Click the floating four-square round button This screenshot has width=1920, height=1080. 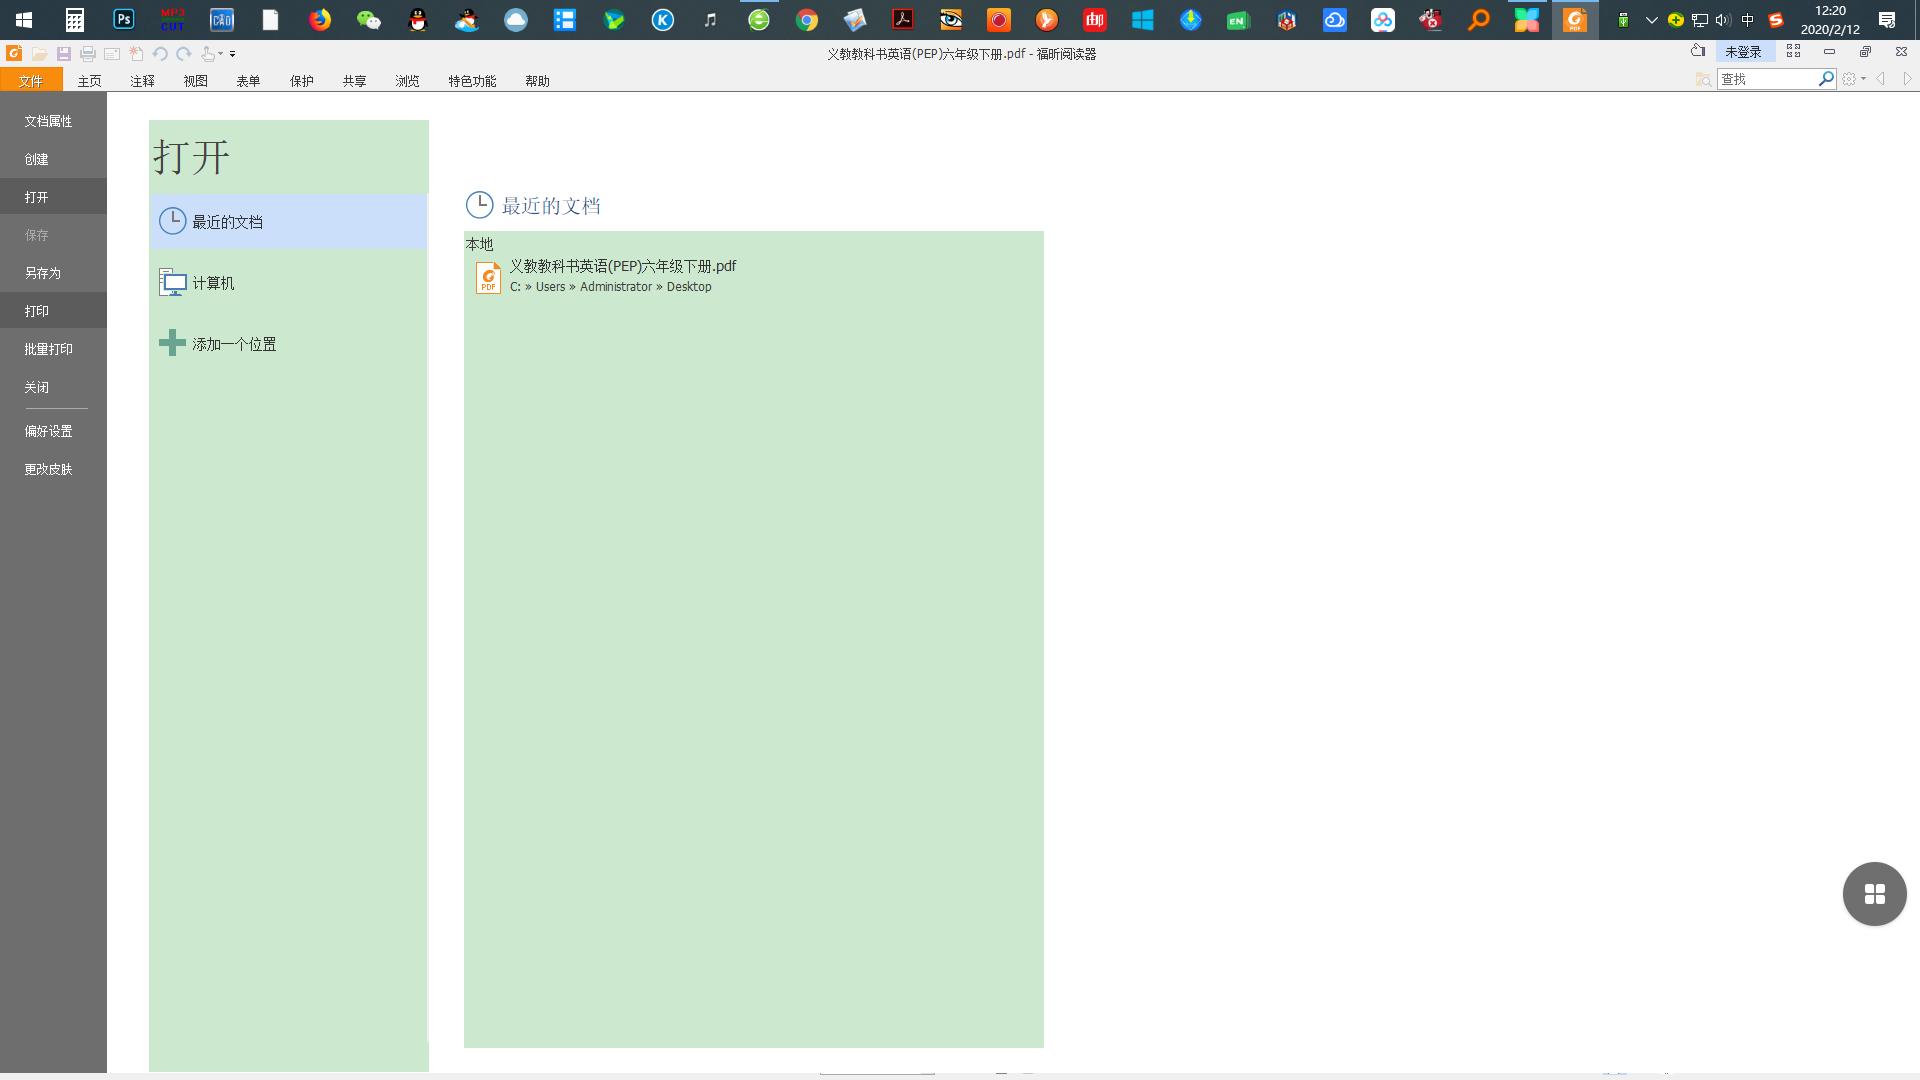pyautogui.click(x=1874, y=893)
